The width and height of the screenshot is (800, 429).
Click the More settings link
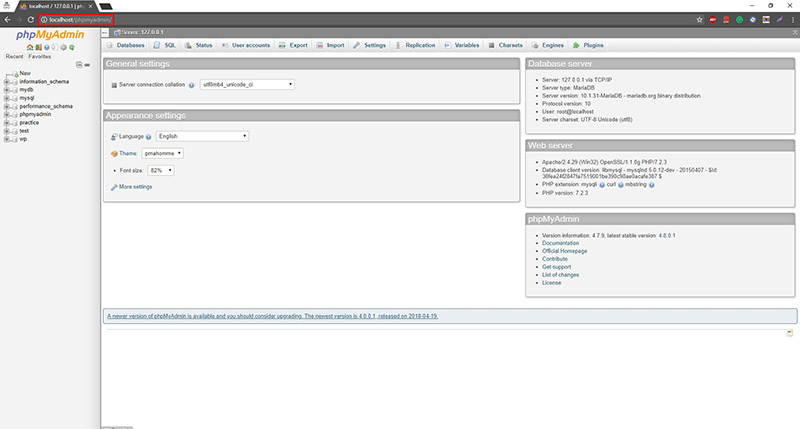click(135, 187)
